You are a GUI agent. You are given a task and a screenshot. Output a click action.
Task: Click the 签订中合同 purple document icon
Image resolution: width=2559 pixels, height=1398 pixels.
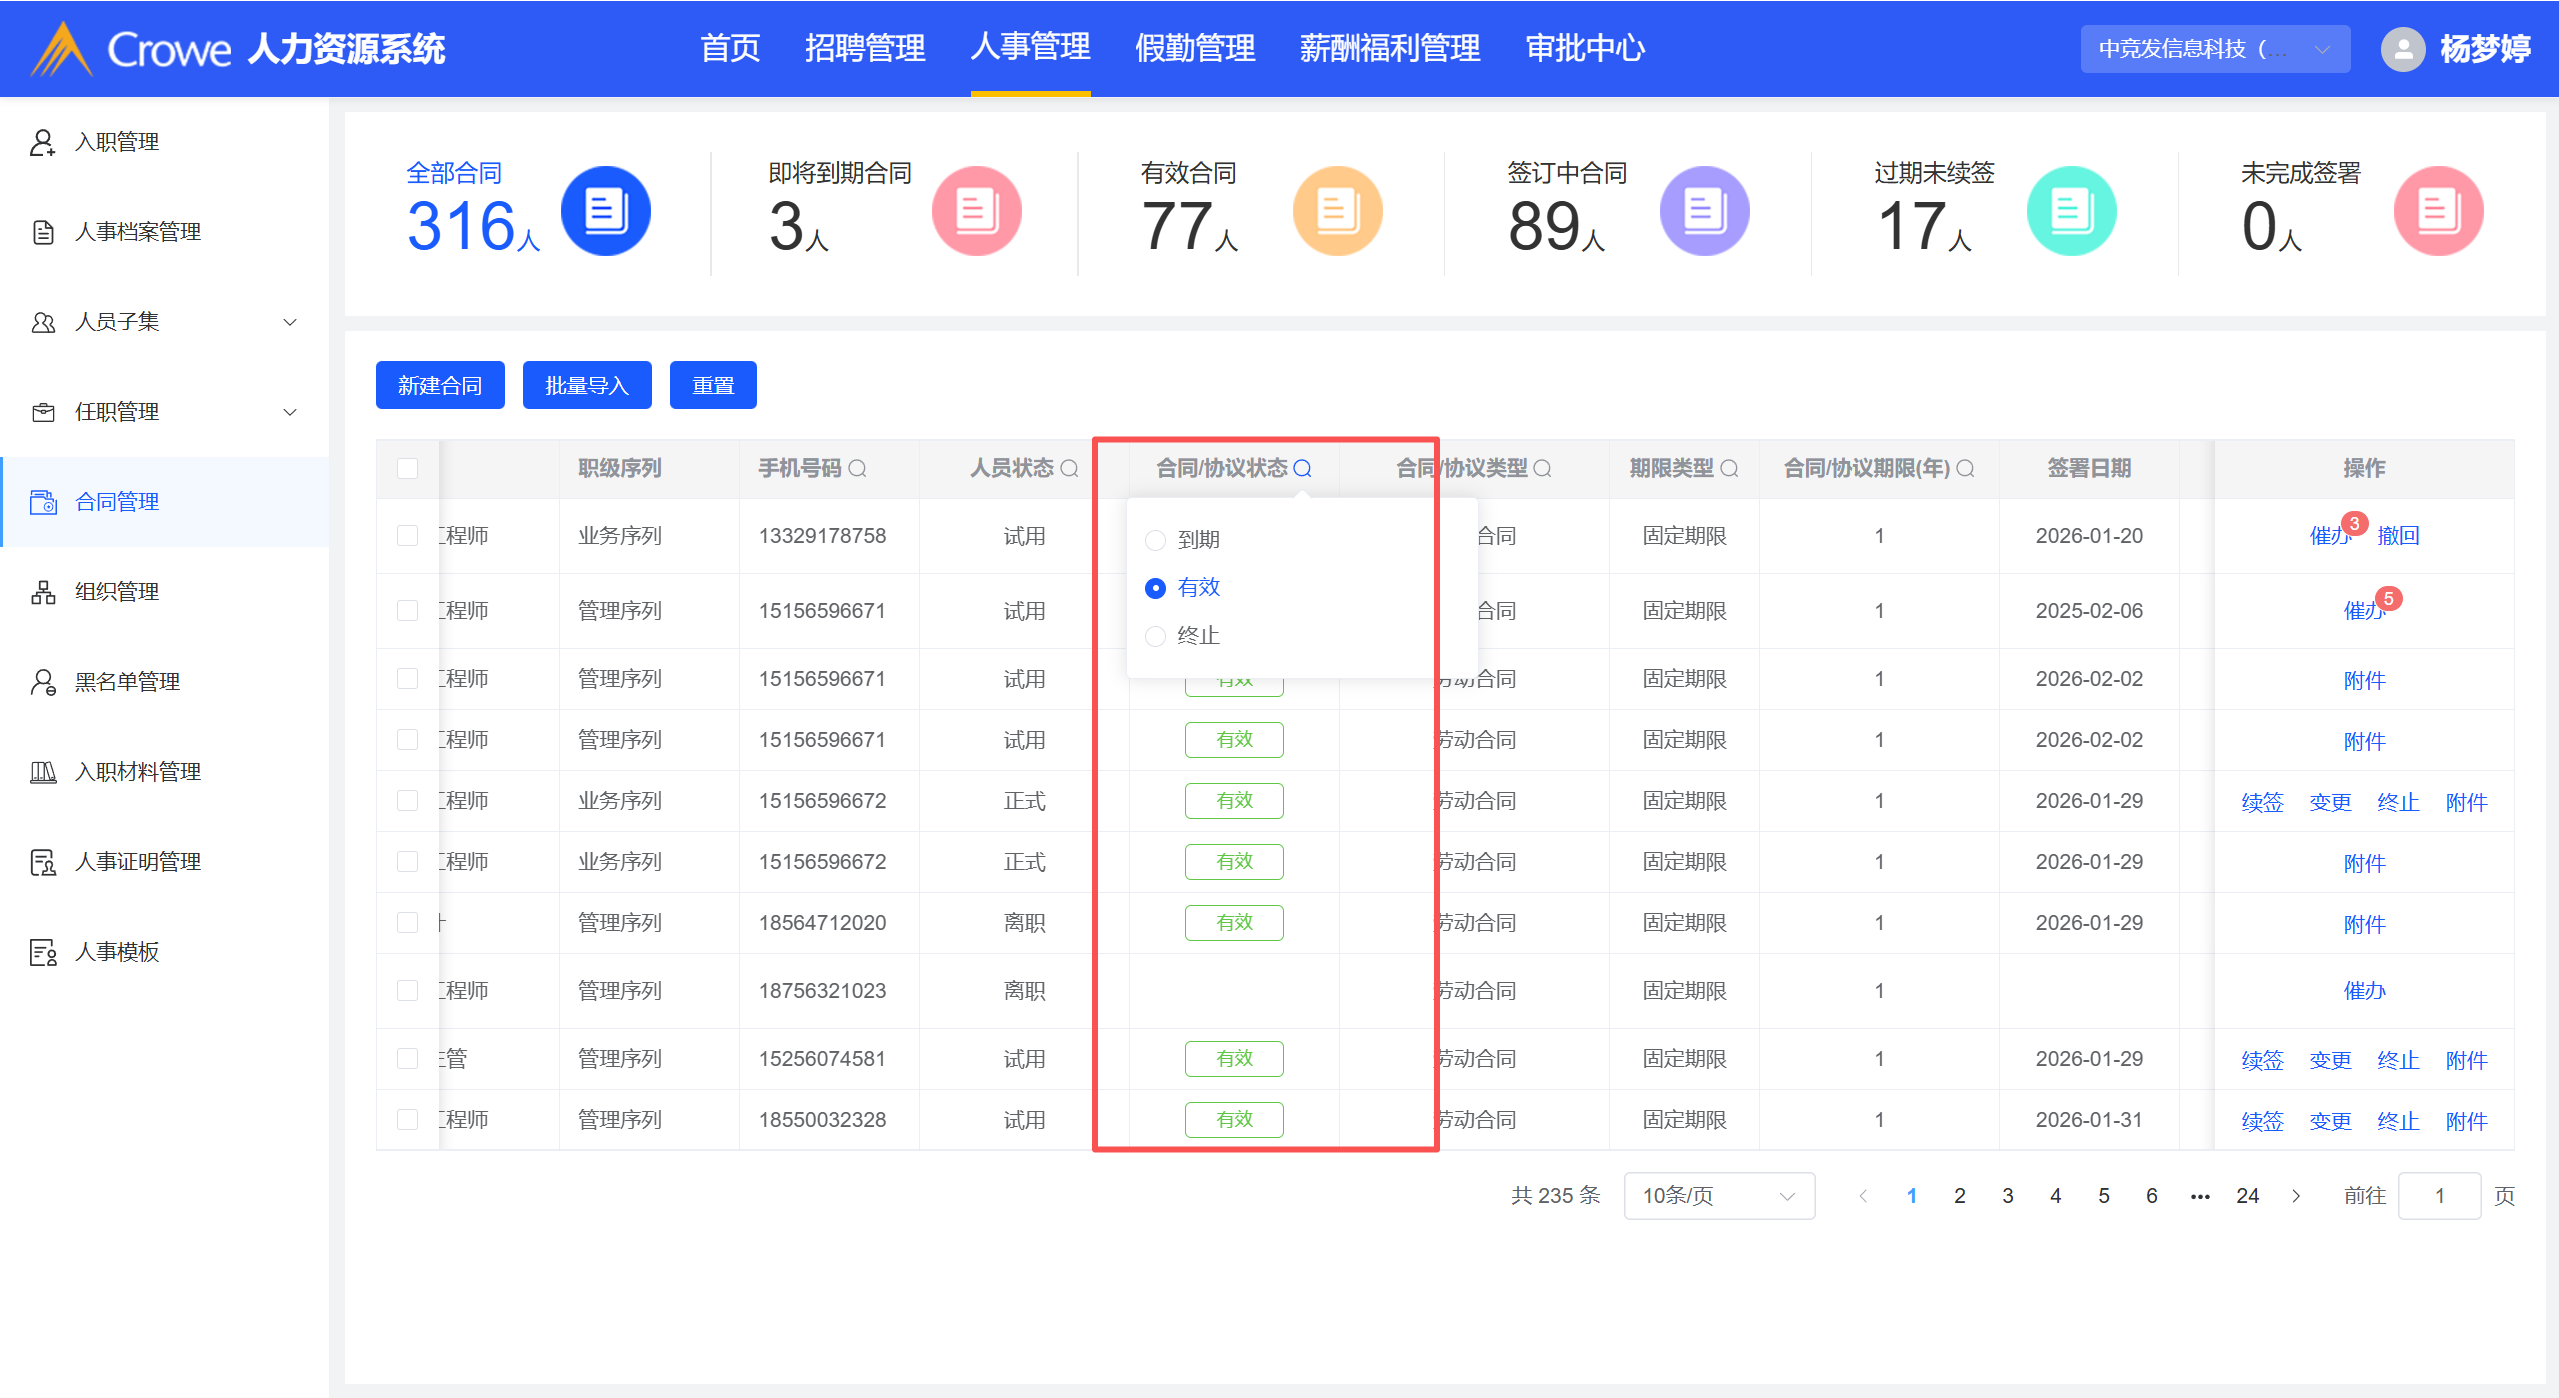coord(1704,211)
